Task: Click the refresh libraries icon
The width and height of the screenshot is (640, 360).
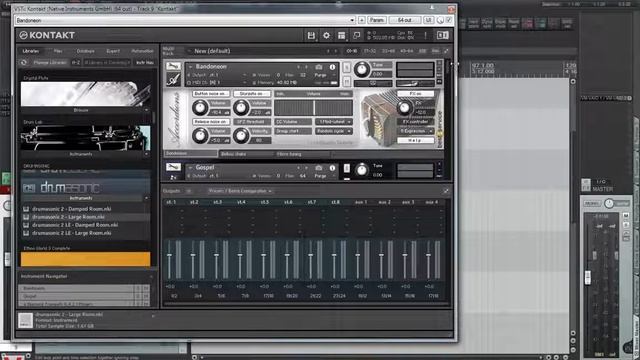Action: (x=24, y=62)
